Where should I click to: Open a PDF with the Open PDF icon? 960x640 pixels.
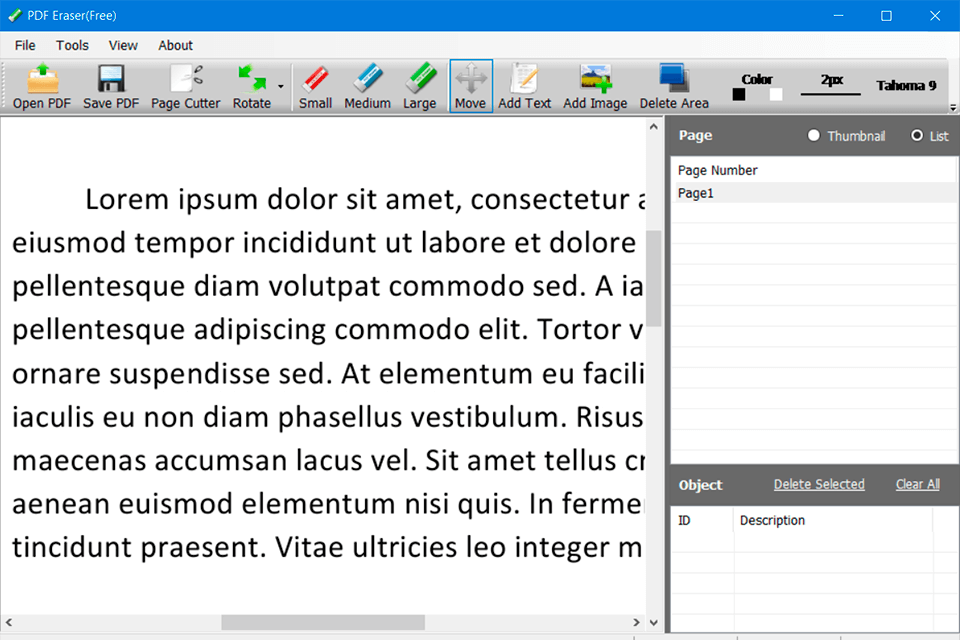point(40,85)
